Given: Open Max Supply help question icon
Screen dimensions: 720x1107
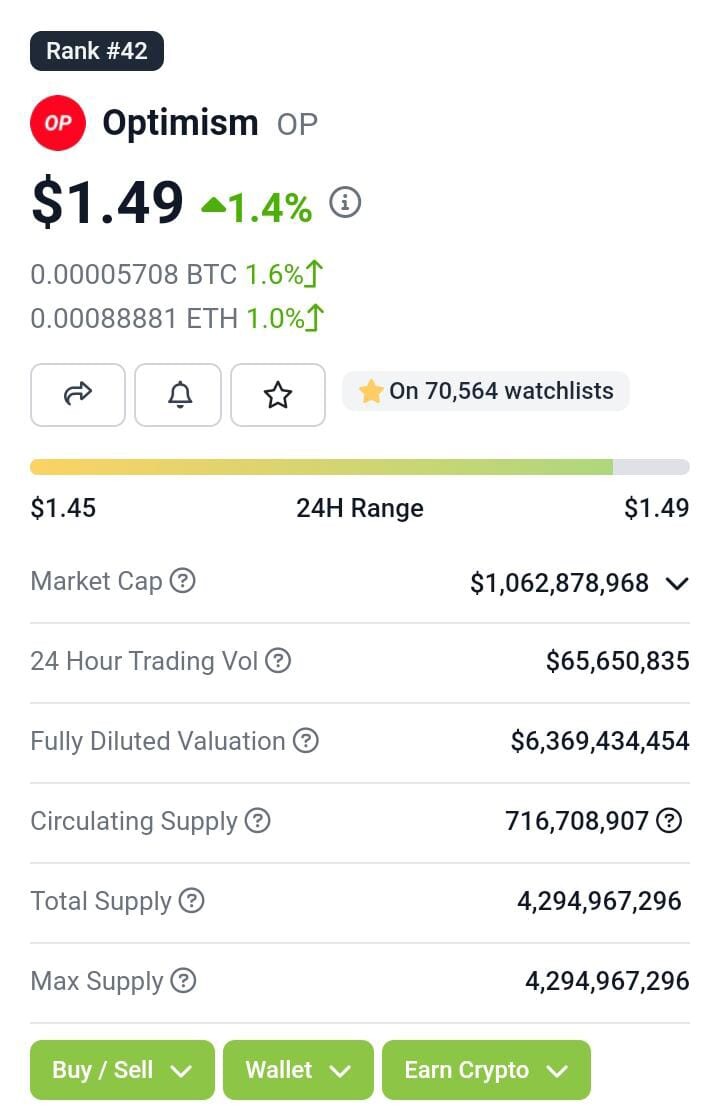Looking at the screenshot, I should click(x=184, y=980).
